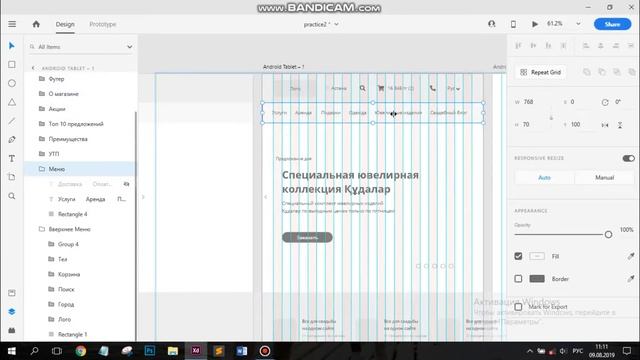
Task: Enable the Border checkbox
Action: 518,279
